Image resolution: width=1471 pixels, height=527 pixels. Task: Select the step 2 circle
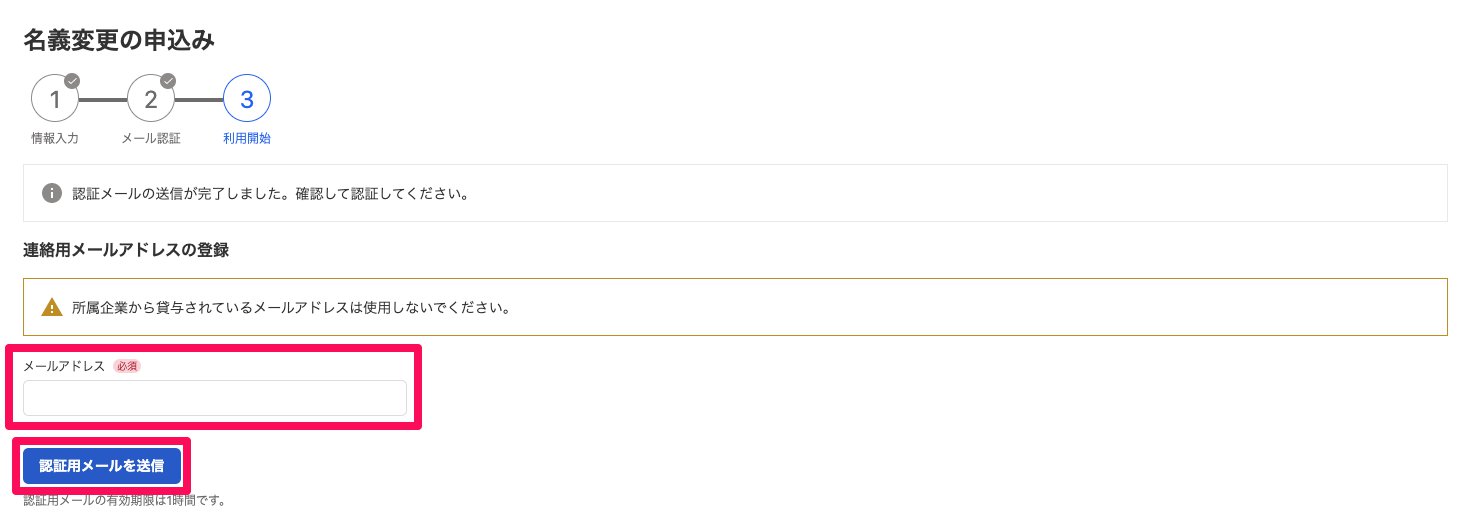pyautogui.click(x=151, y=100)
